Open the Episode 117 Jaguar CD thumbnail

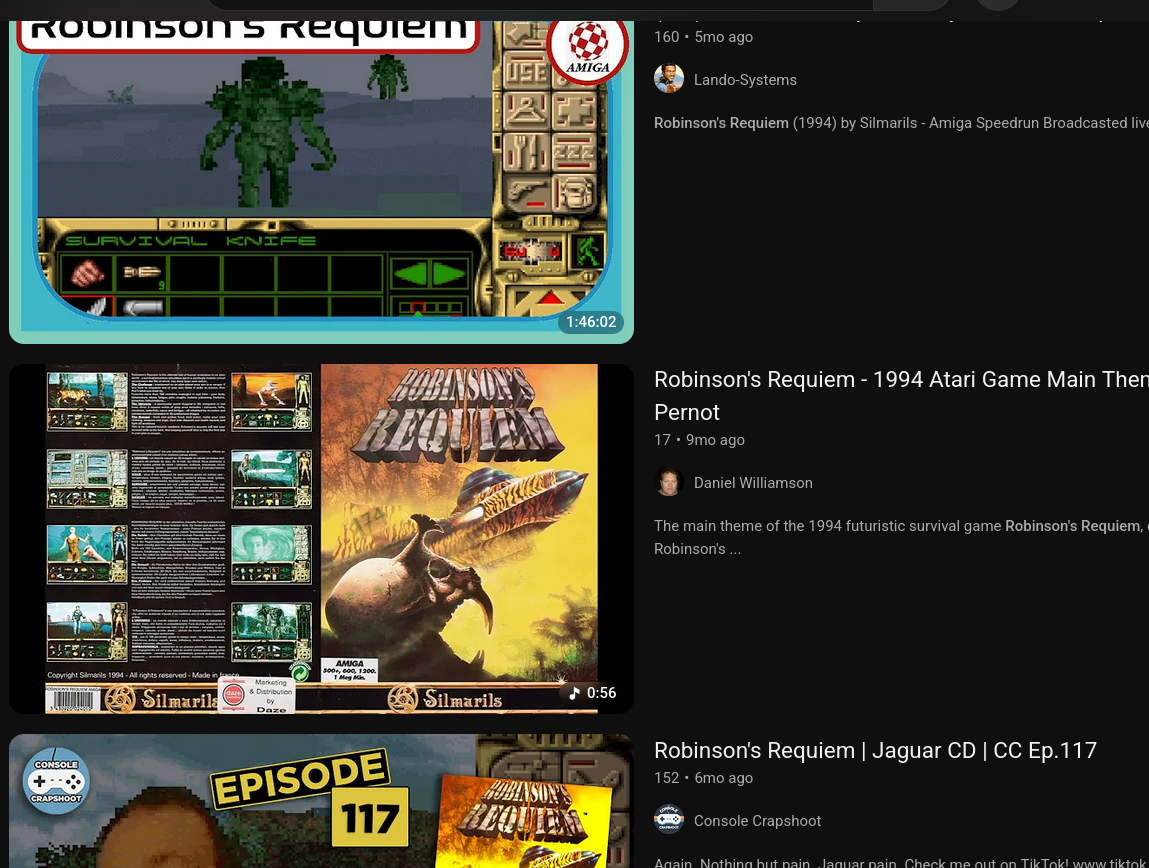tap(321, 801)
